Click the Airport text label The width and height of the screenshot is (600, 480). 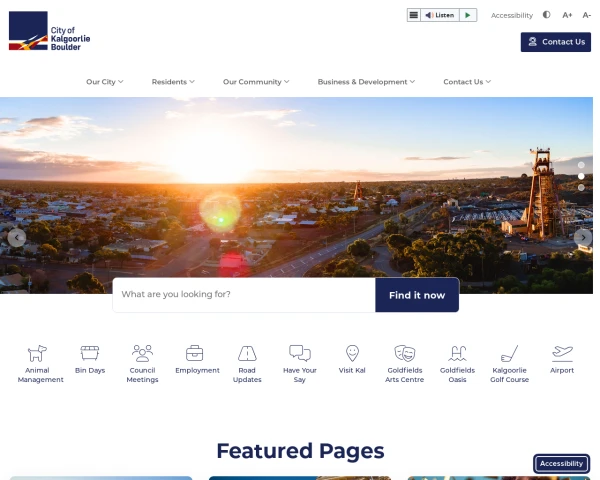562,371
